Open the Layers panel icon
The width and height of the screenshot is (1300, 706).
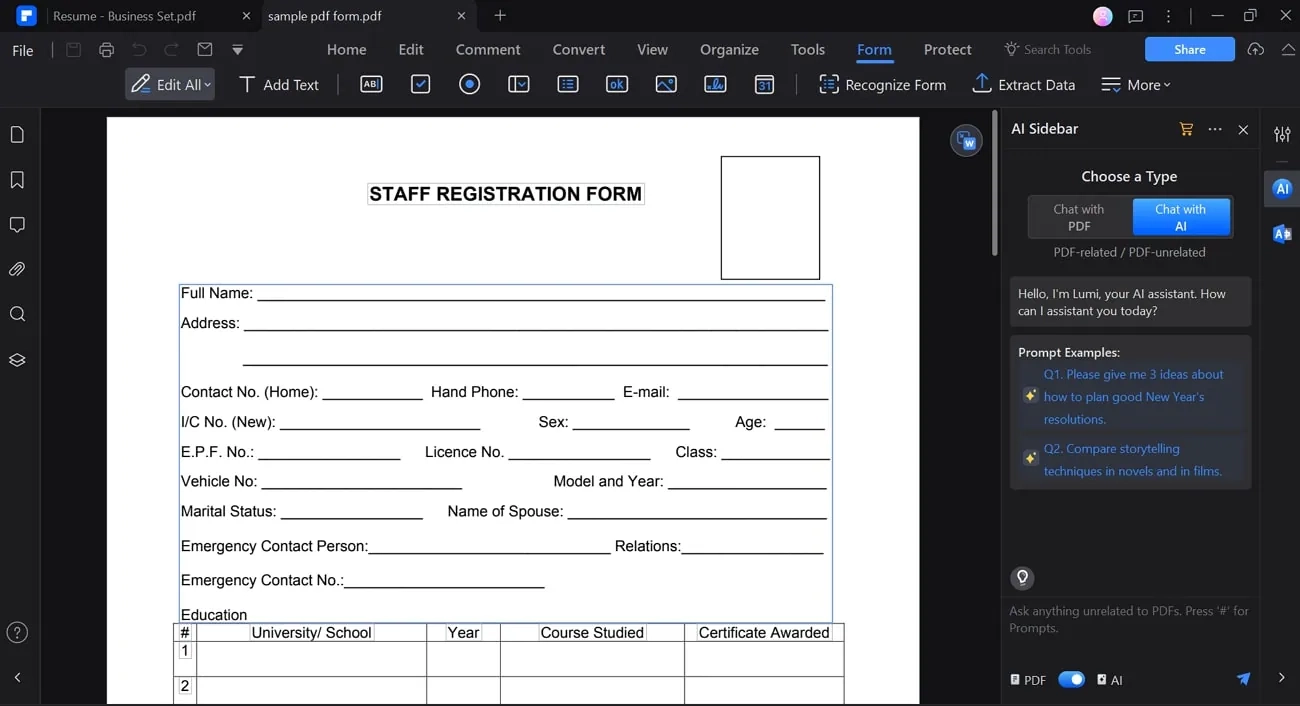[17, 360]
